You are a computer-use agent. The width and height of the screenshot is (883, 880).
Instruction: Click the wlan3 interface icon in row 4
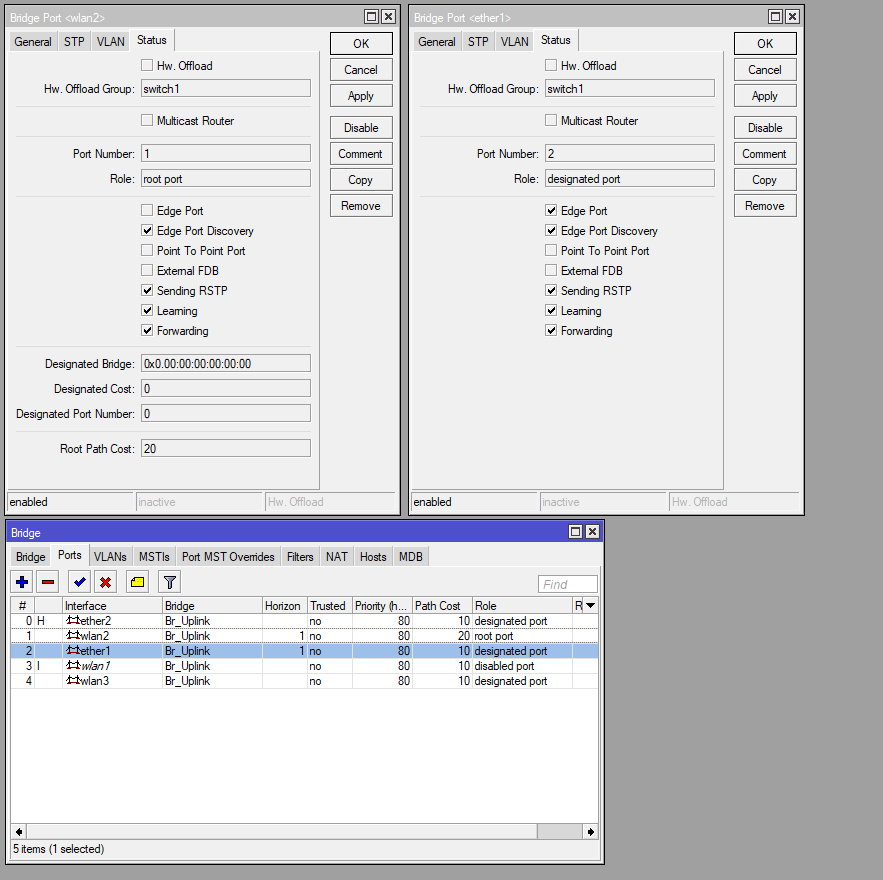tap(73, 681)
